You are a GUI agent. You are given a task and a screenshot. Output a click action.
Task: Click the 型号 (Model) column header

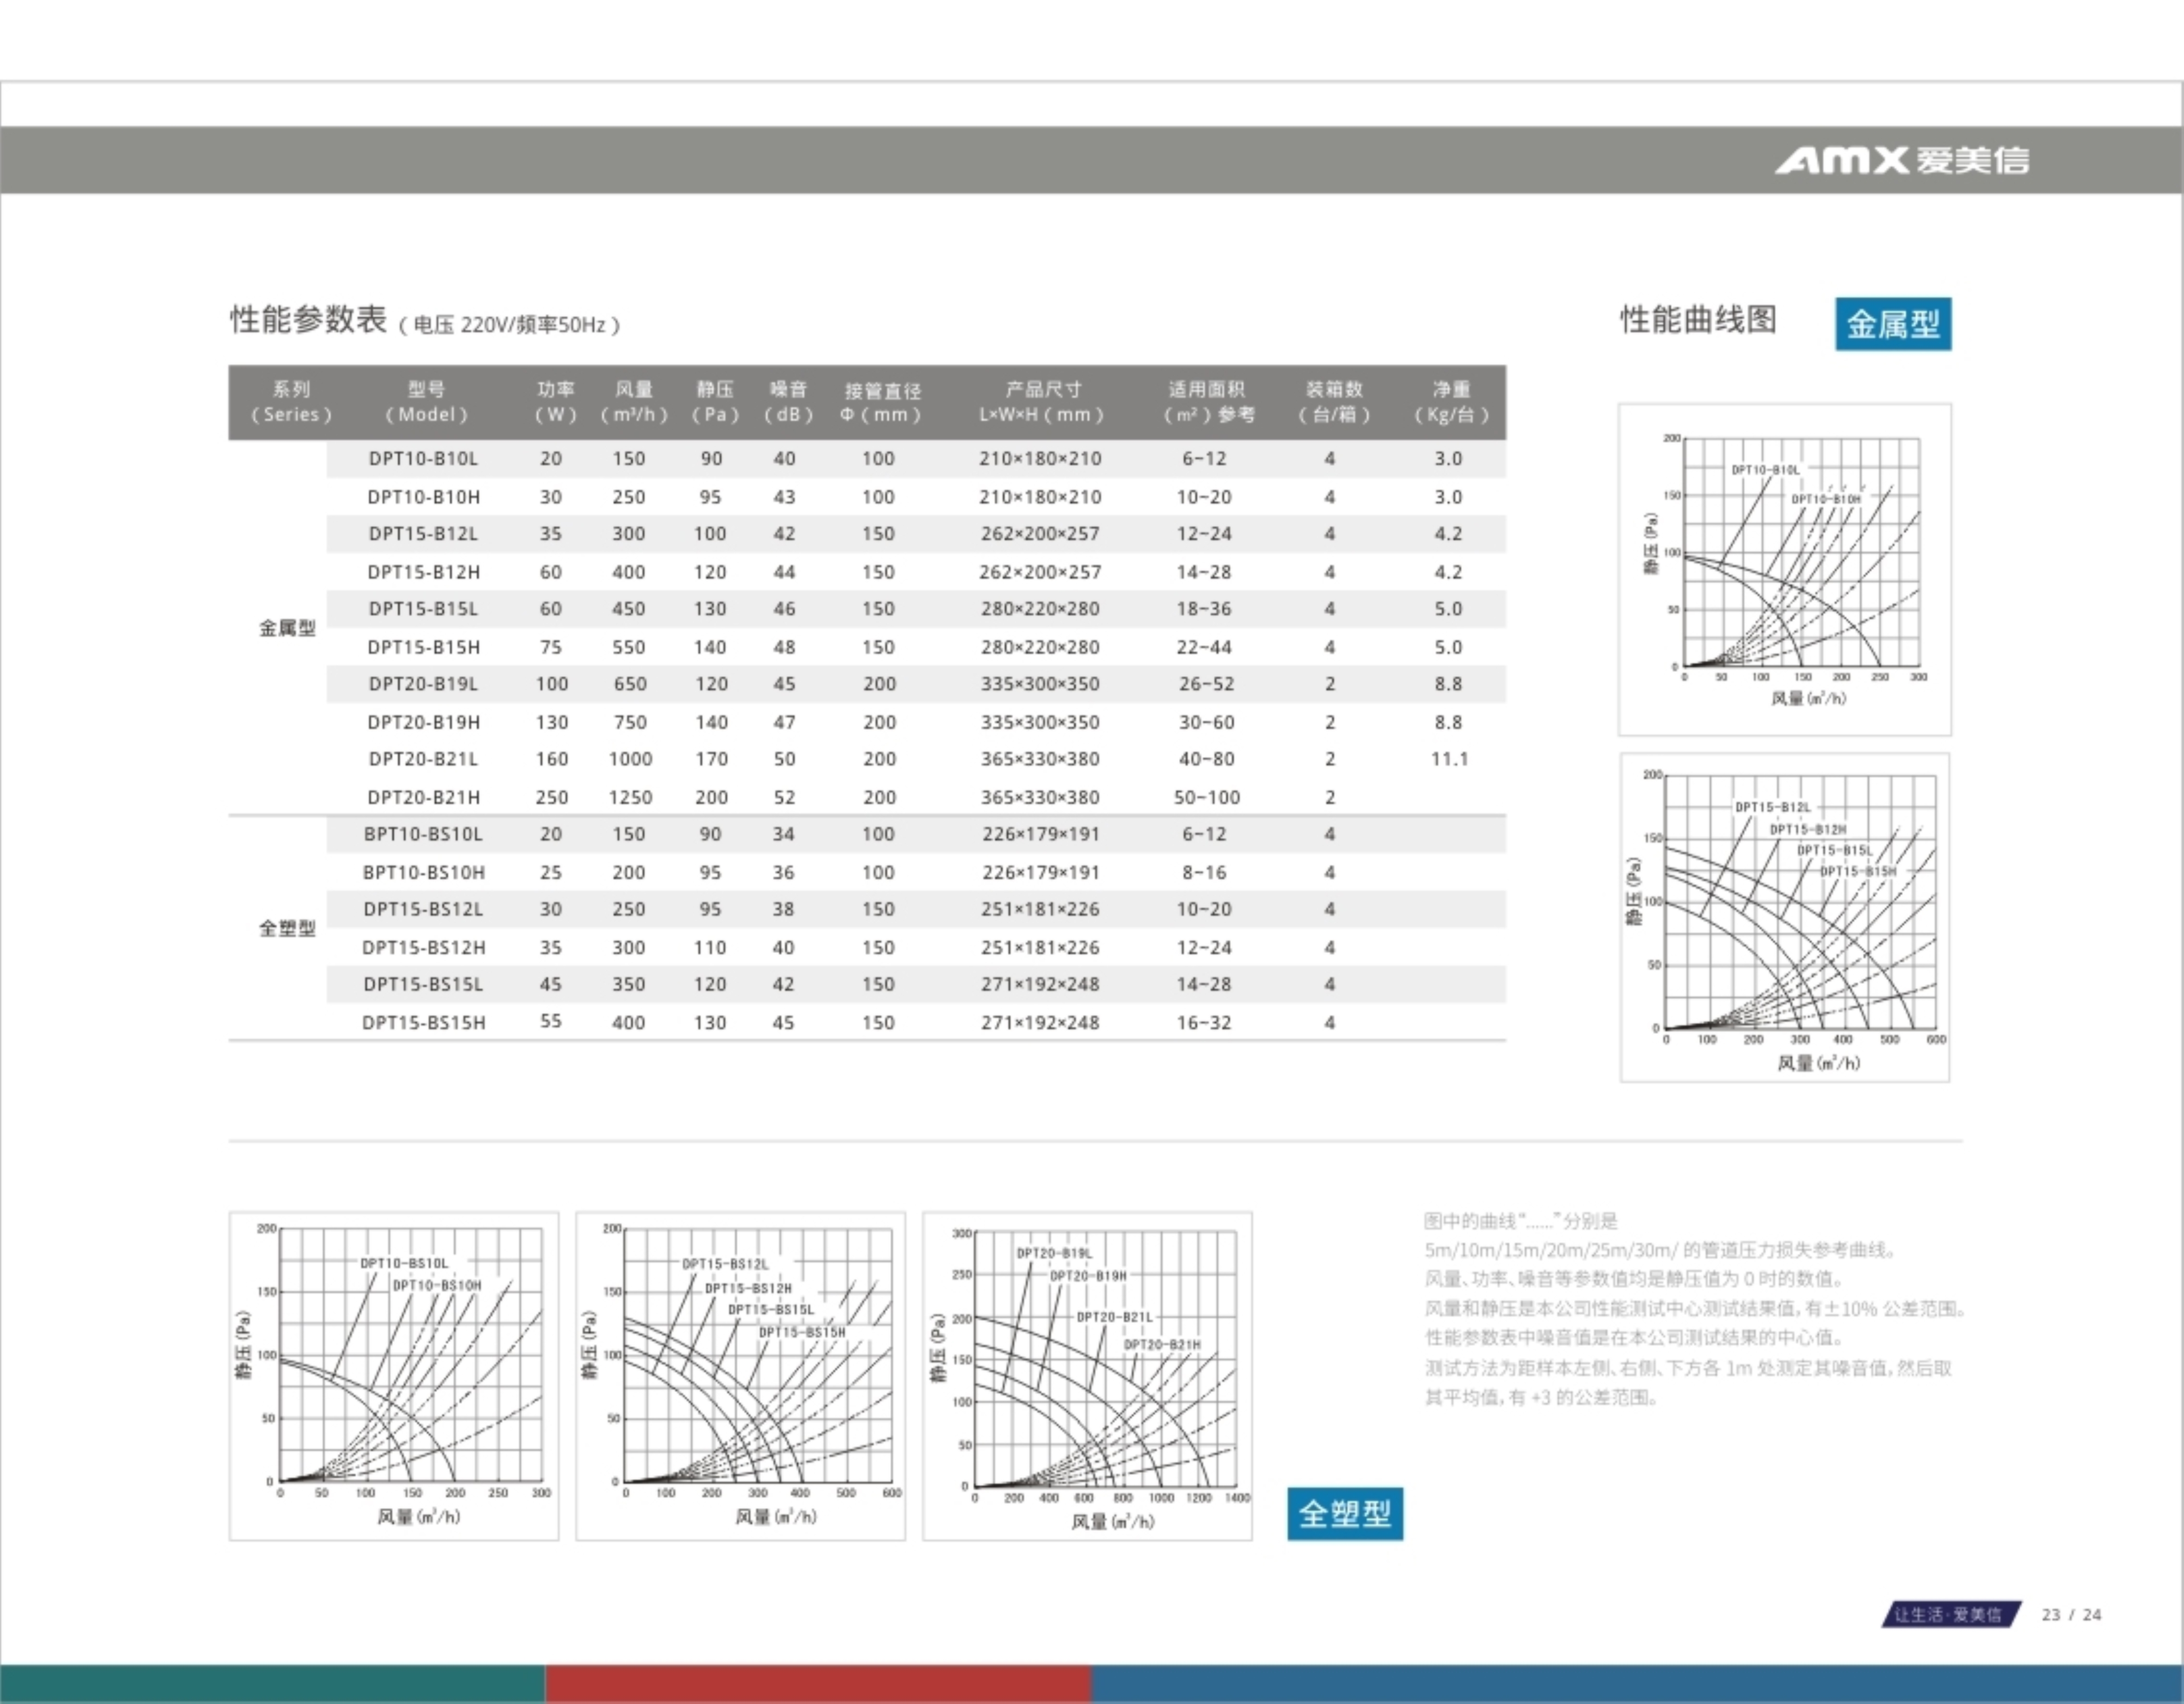click(x=426, y=402)
